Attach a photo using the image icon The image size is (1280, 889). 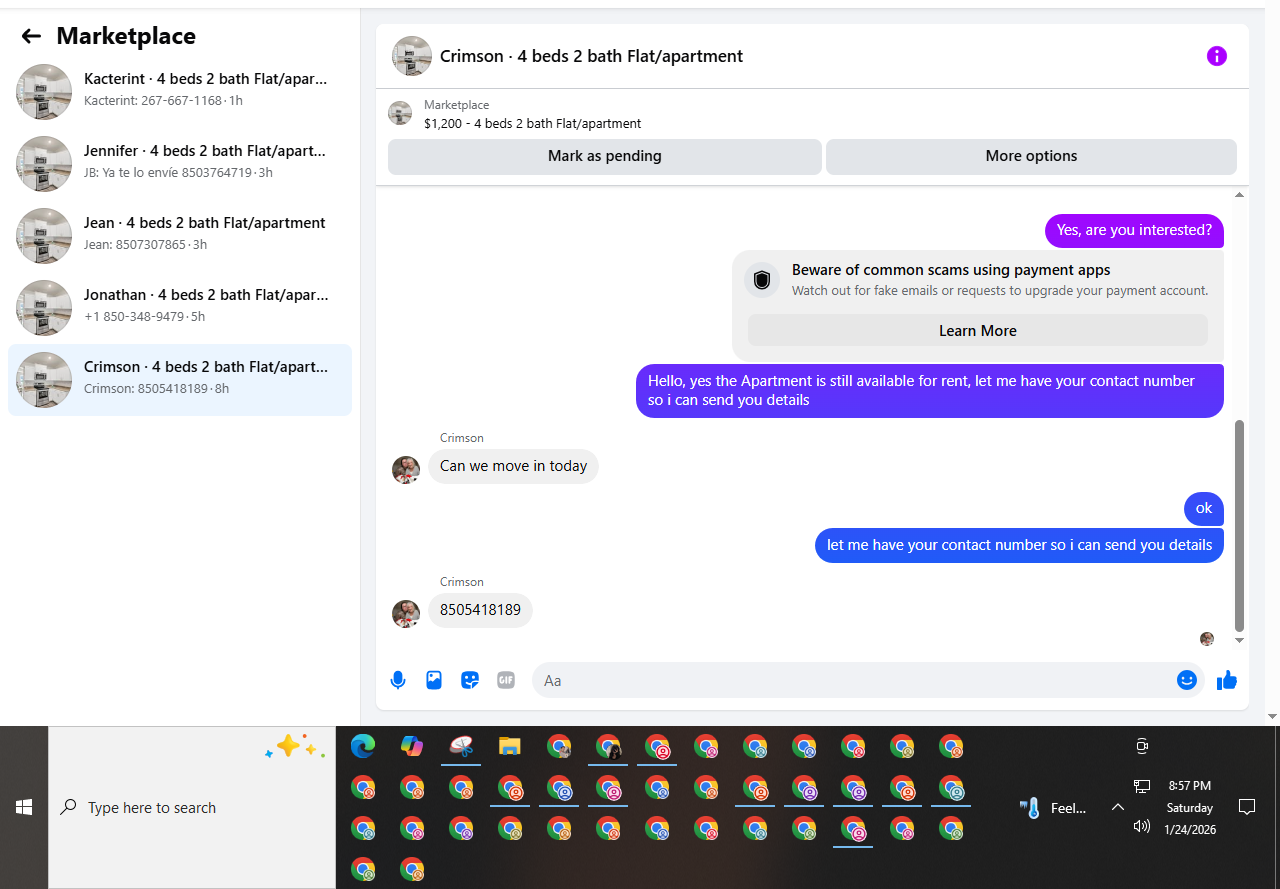(434, 680)
